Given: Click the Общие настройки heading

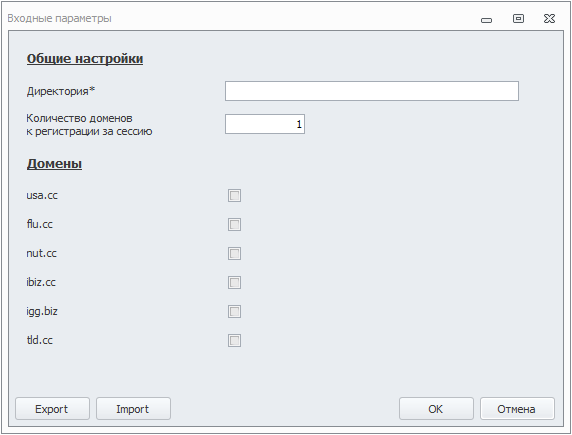Looking at the screenshot, I should click(x=85, y=59).
